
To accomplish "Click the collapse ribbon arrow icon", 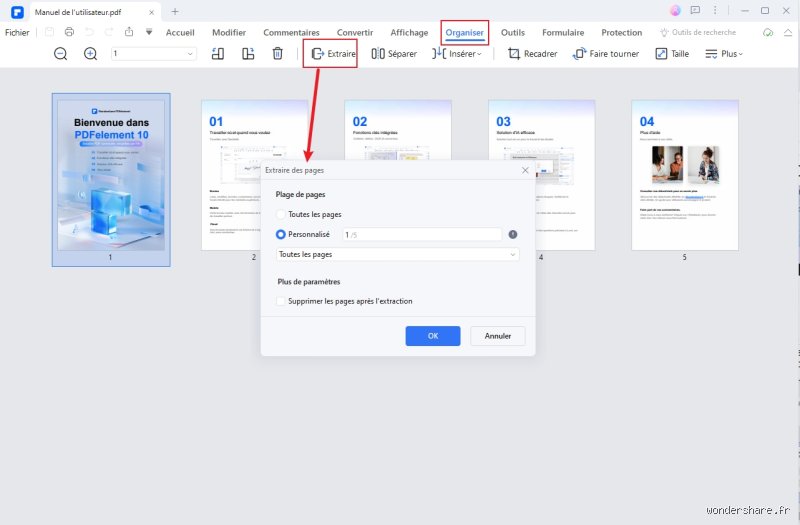I will (788, 32).
